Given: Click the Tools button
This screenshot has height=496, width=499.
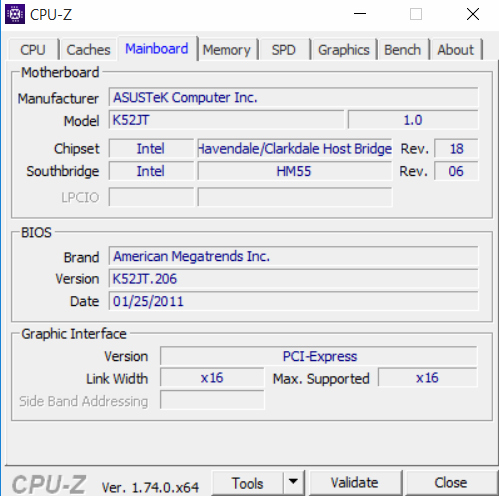Looking at the screenshot, I should coord(248,483).
